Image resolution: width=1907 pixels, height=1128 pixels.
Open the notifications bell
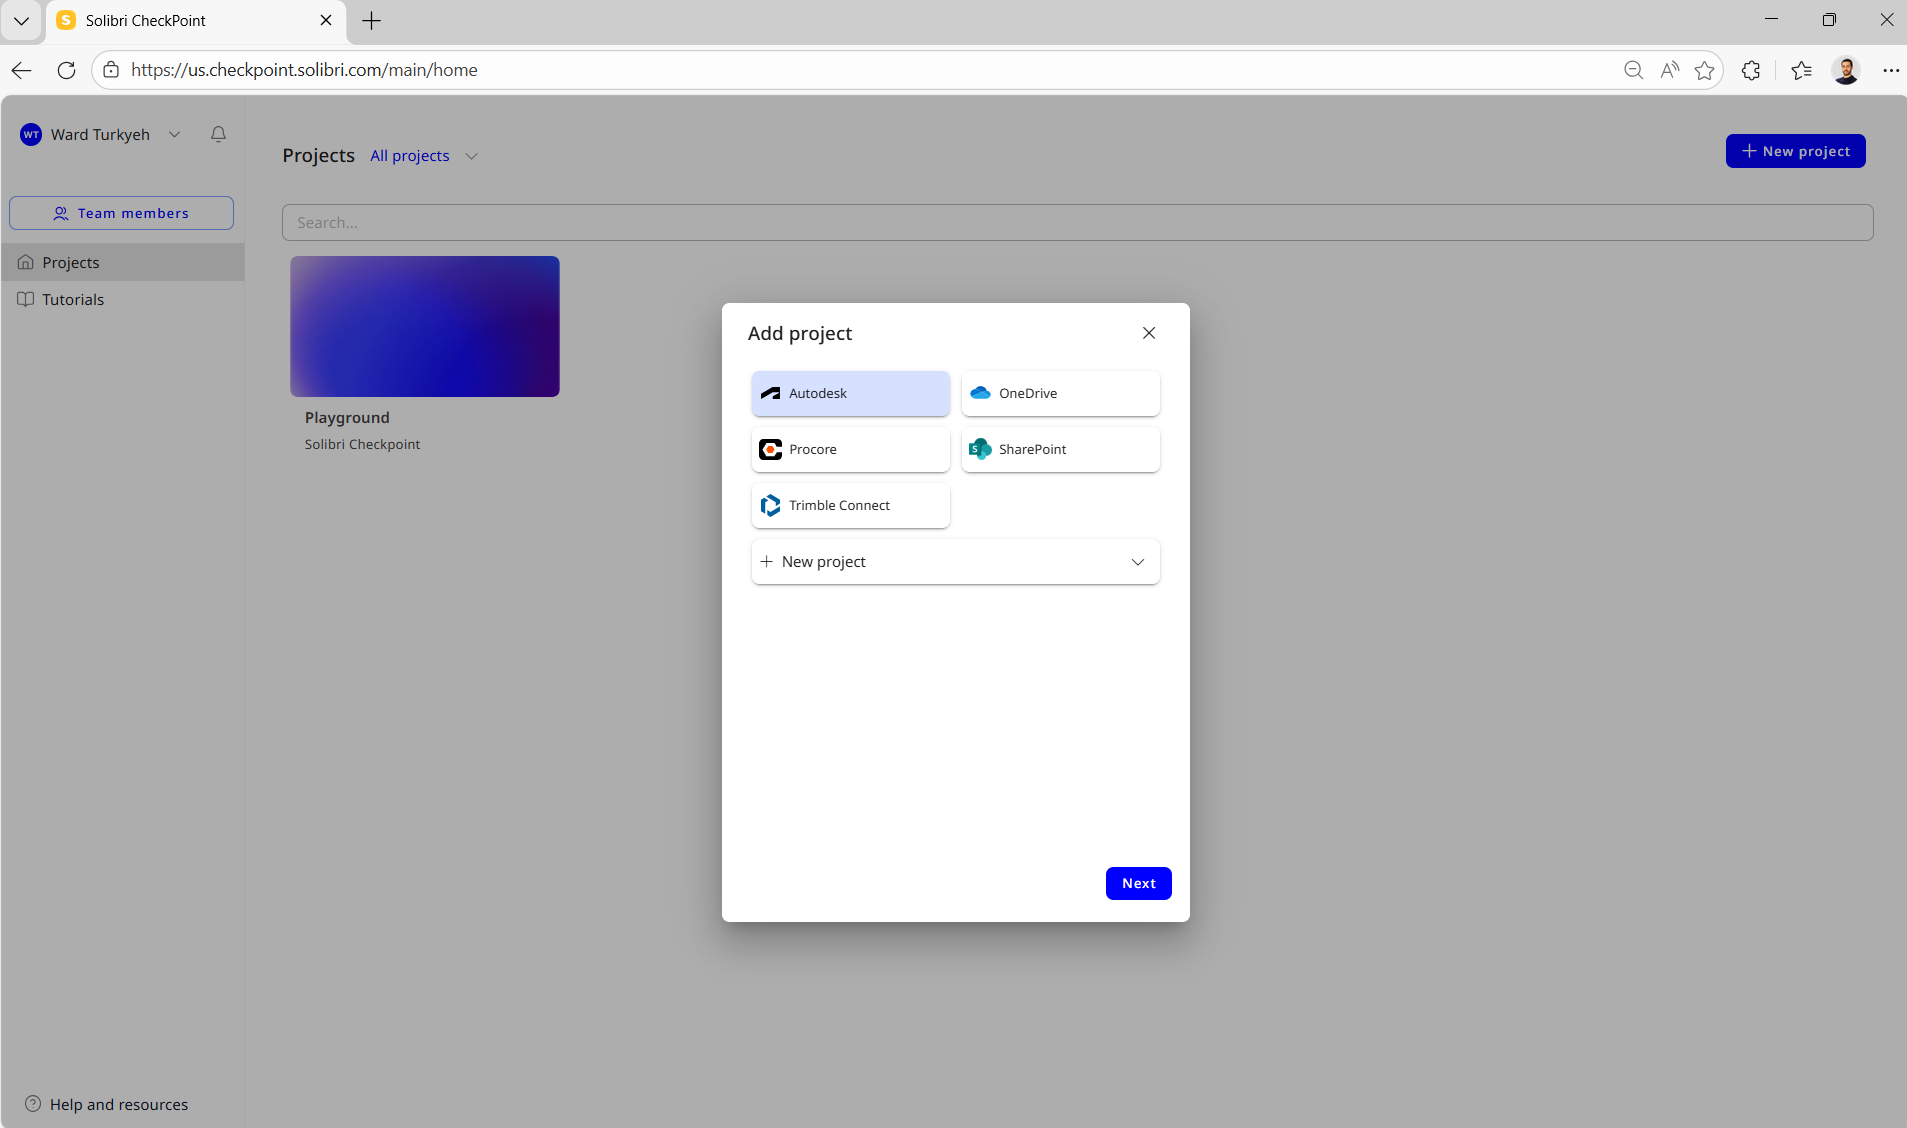217,134
